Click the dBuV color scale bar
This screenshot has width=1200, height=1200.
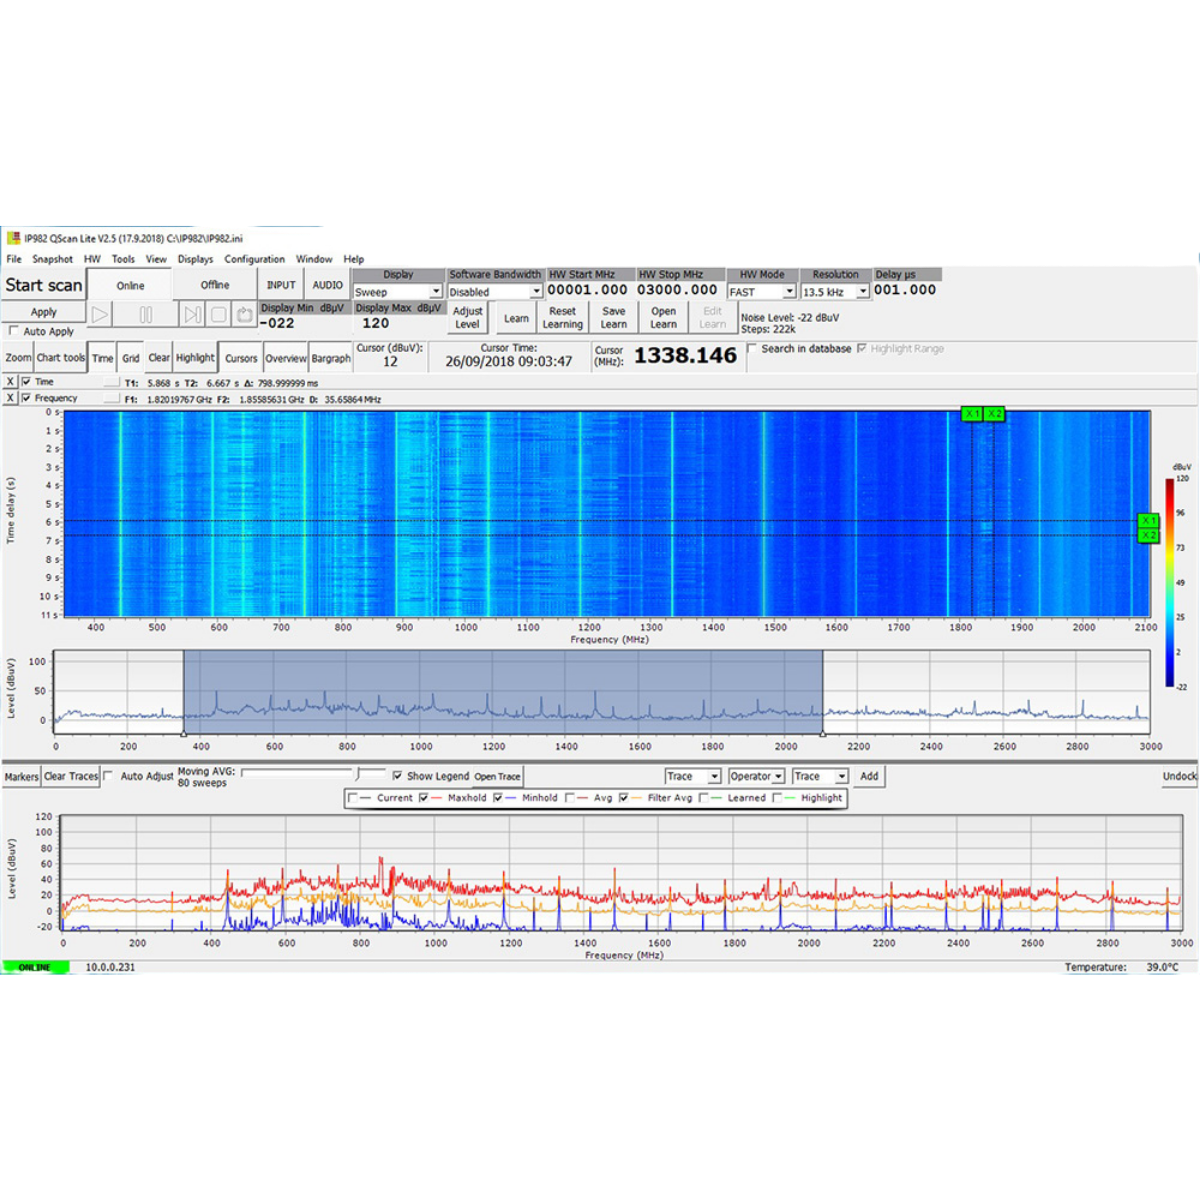(x=1169, y=583)
